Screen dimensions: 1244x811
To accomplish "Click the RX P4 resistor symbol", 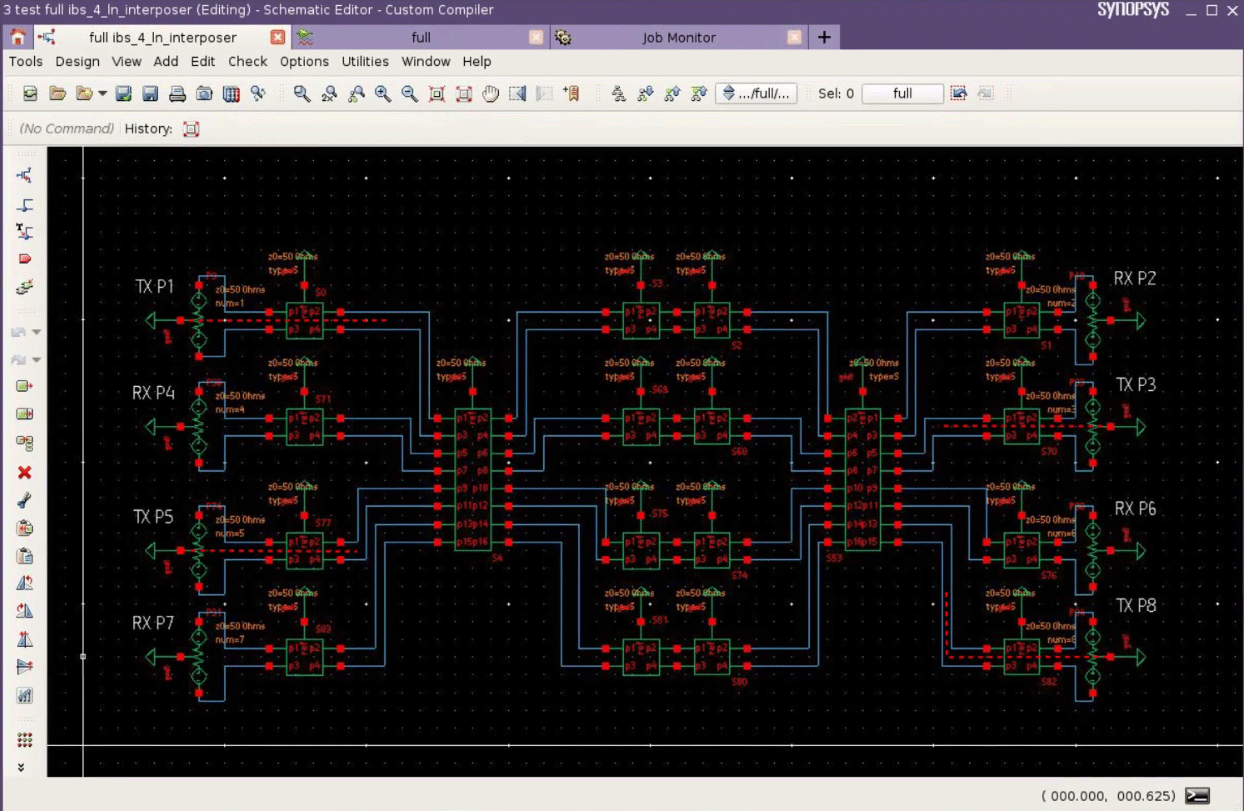I will (x=199, y=428).
